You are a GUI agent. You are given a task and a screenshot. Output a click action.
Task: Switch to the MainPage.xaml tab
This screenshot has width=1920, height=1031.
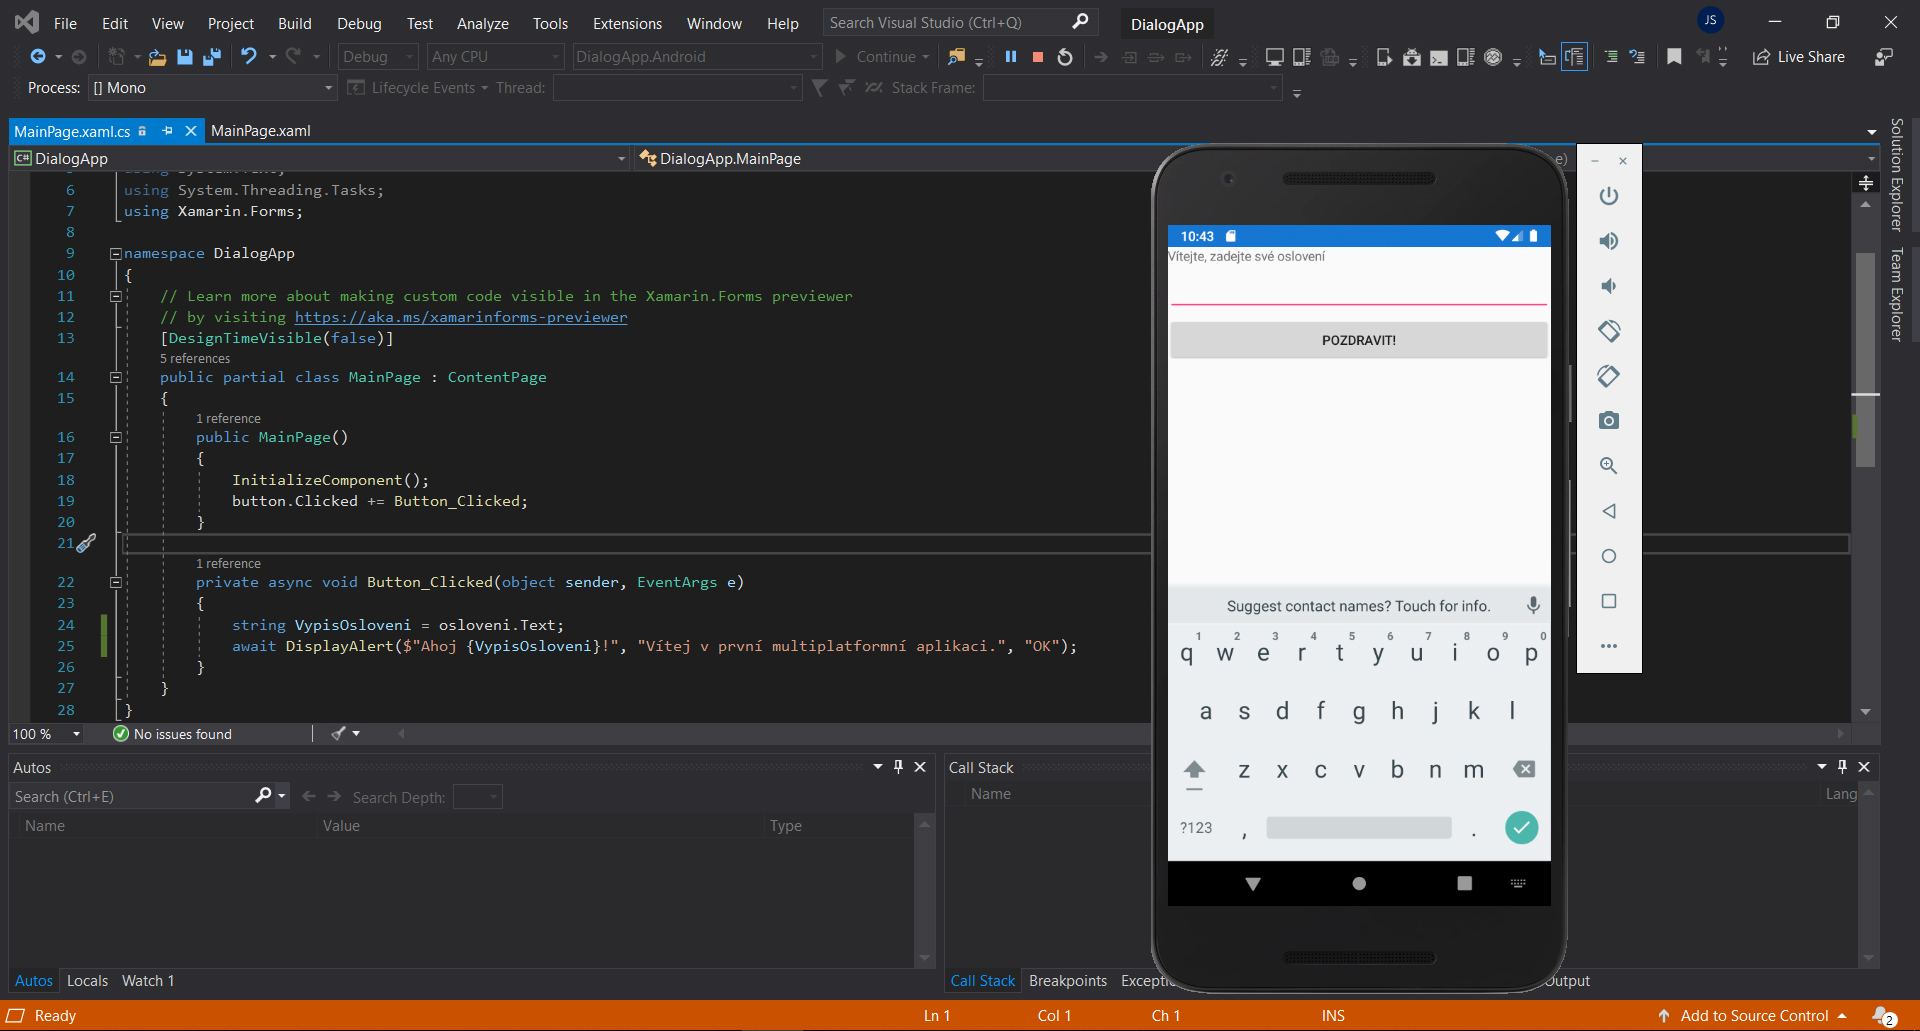(x=260, y=130)
